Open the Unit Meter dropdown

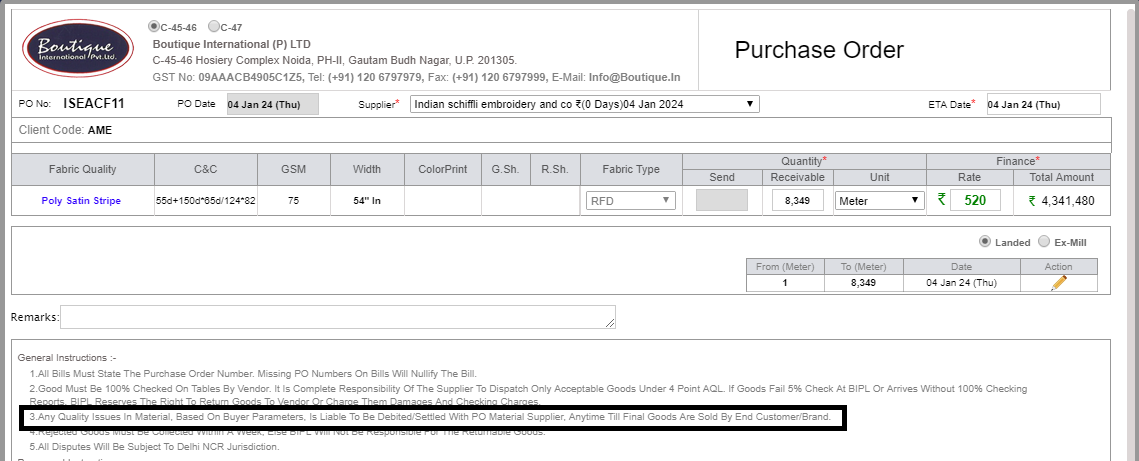click(x=879, y=200)
